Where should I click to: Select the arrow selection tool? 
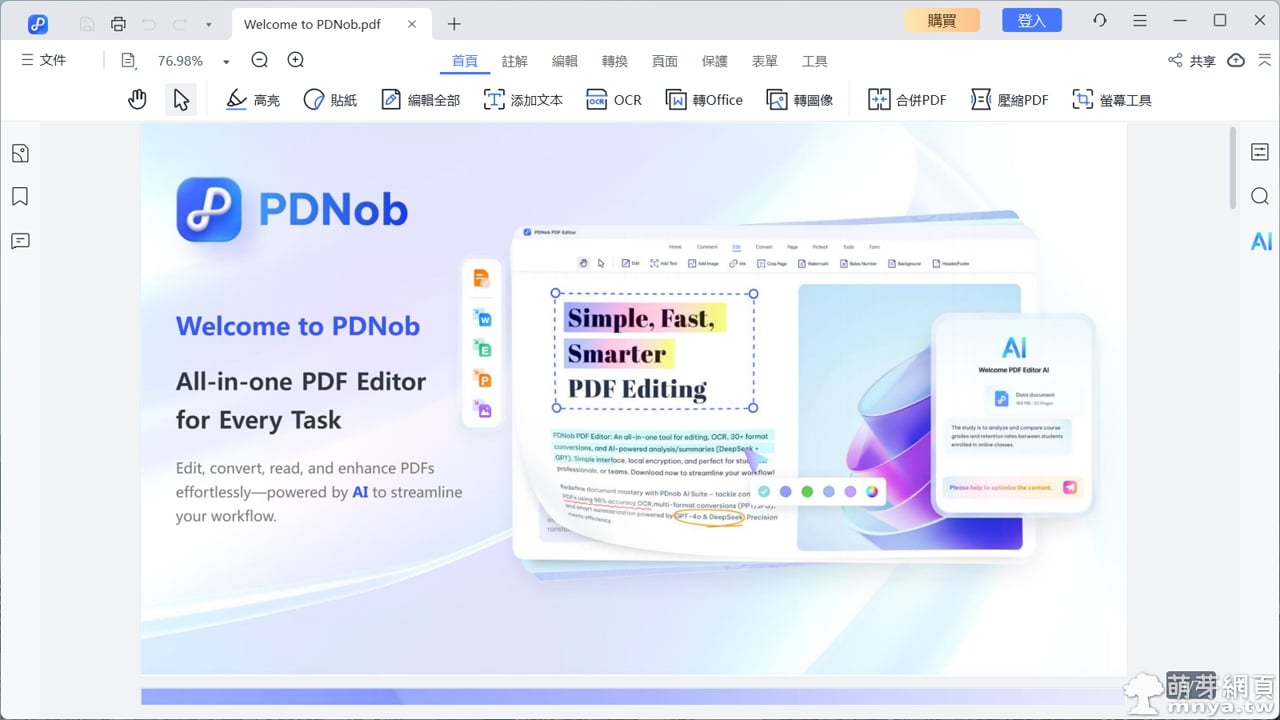coord(181,99)
